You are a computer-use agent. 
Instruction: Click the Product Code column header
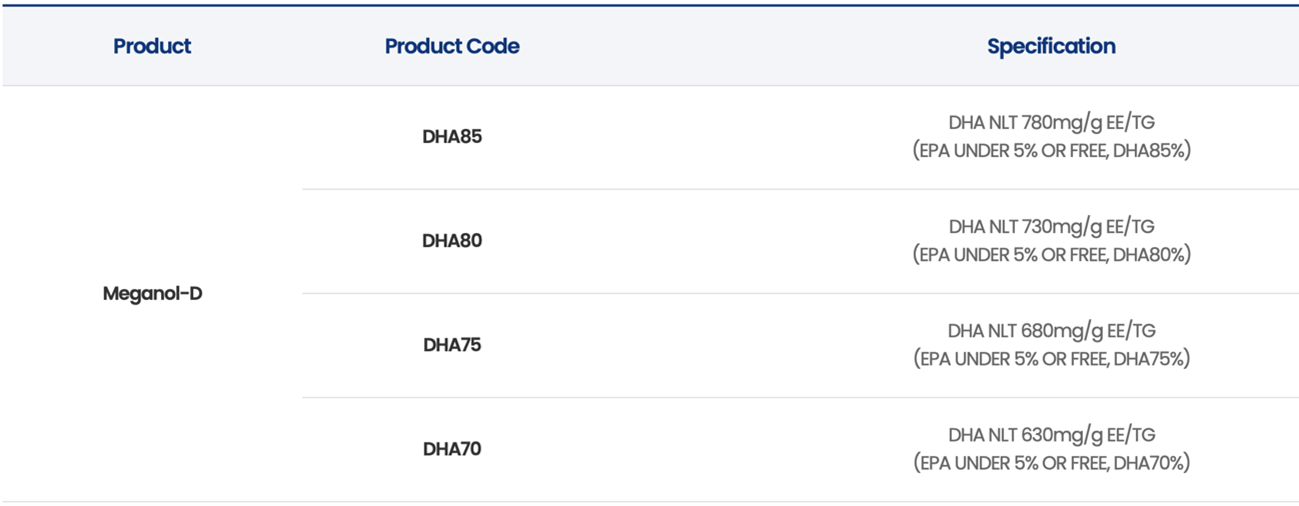point(452,46)
